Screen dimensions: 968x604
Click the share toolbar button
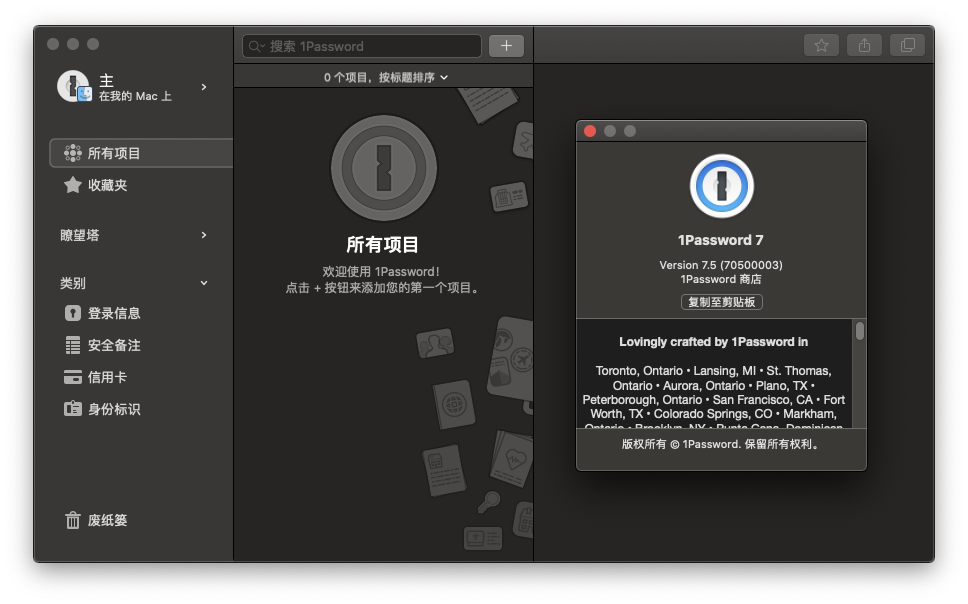tap(864, 46)
